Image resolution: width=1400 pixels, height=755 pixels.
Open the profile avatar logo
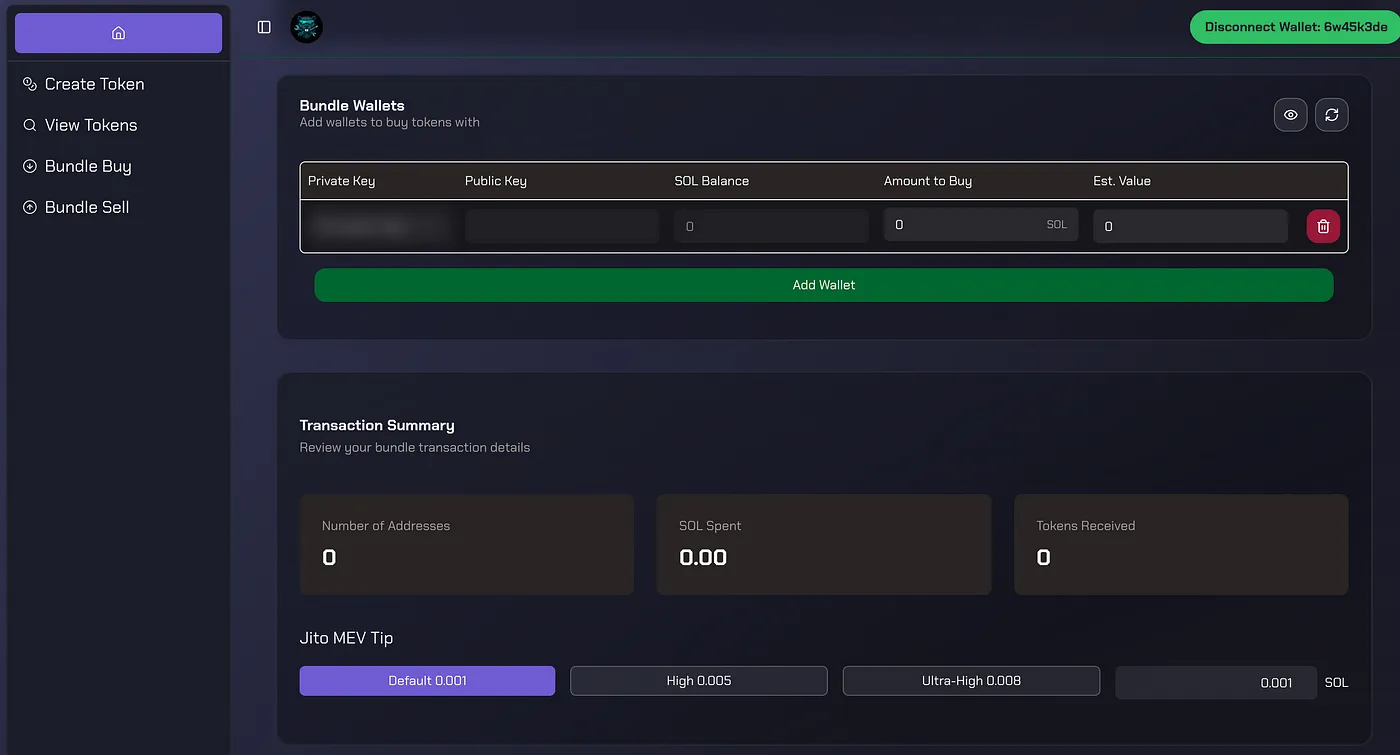tap(306, 27)
